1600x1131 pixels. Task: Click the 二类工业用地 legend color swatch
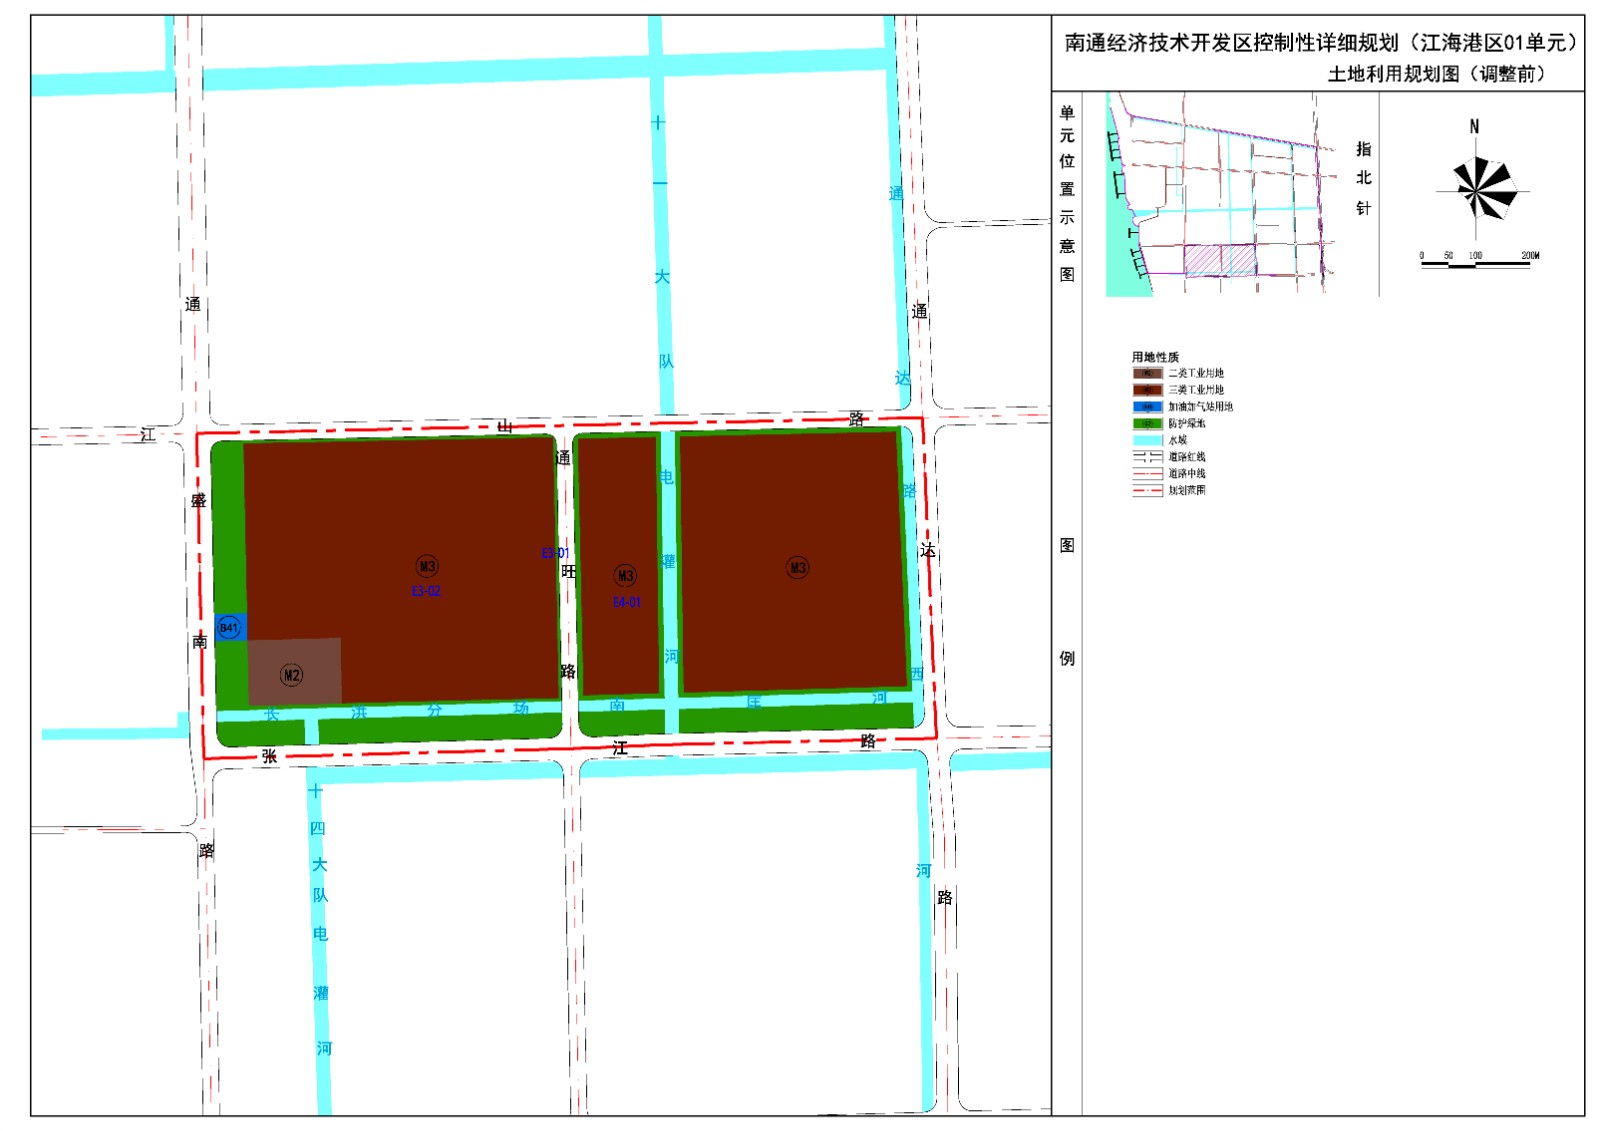click(1147, 373)
